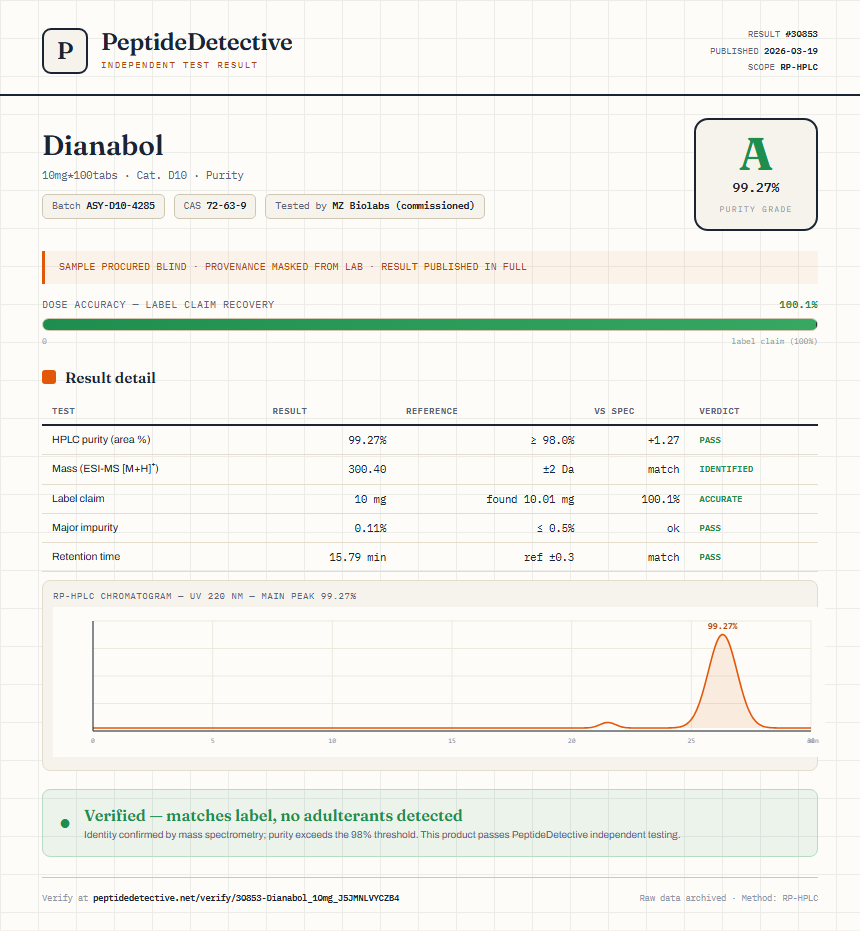Click the VERDICT column header
This screenshot has height=931, width=860.
click(x=719, y=411)
